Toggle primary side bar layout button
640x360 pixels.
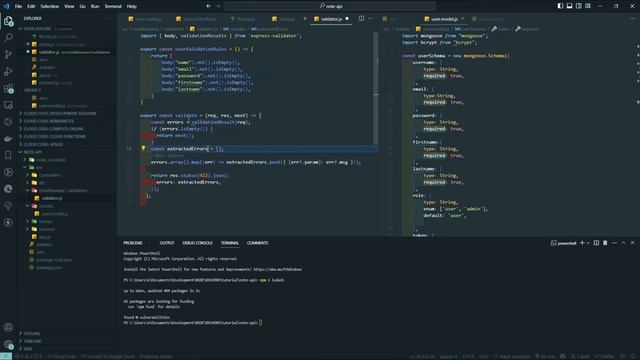tap(560, 6)
